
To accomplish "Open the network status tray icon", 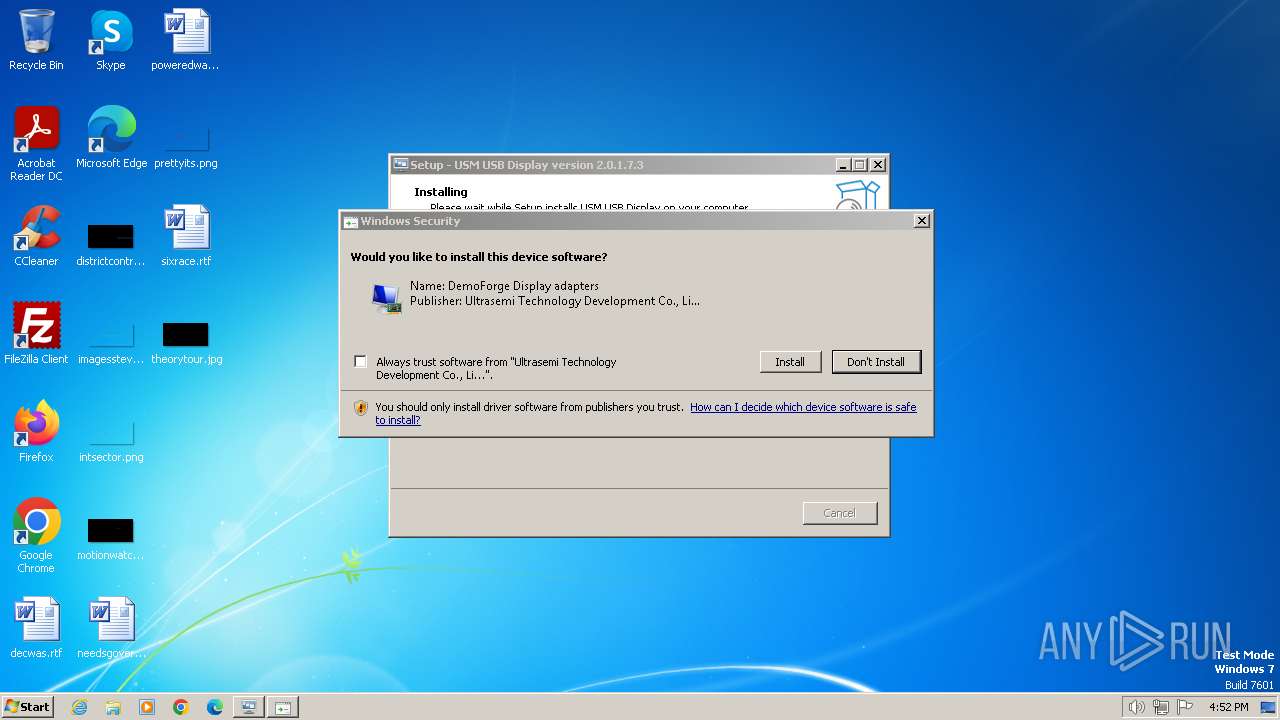I will coord(1161,707).
